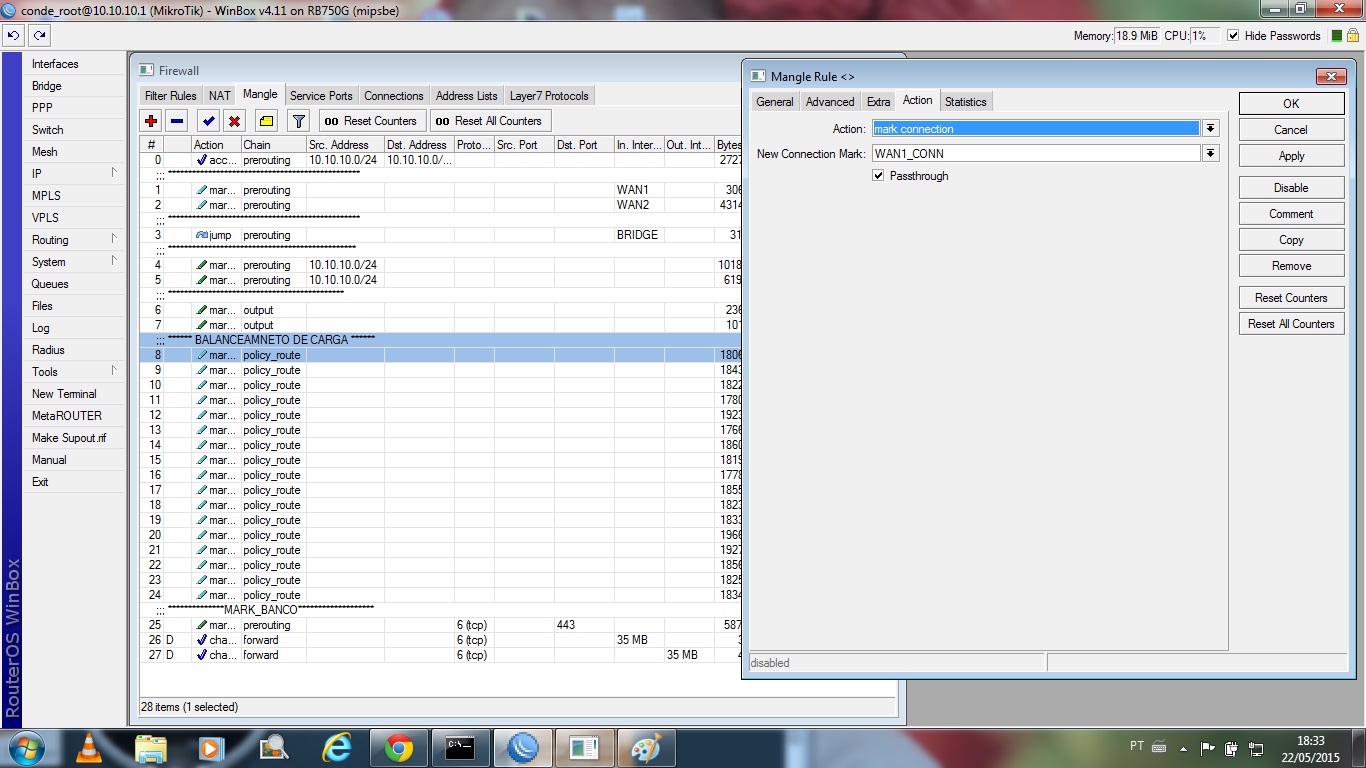The width and height of the screenshot is (1366, 768).
Task: Click OK in Mangle Rule dialog
Action: (x=1291, y=104)
